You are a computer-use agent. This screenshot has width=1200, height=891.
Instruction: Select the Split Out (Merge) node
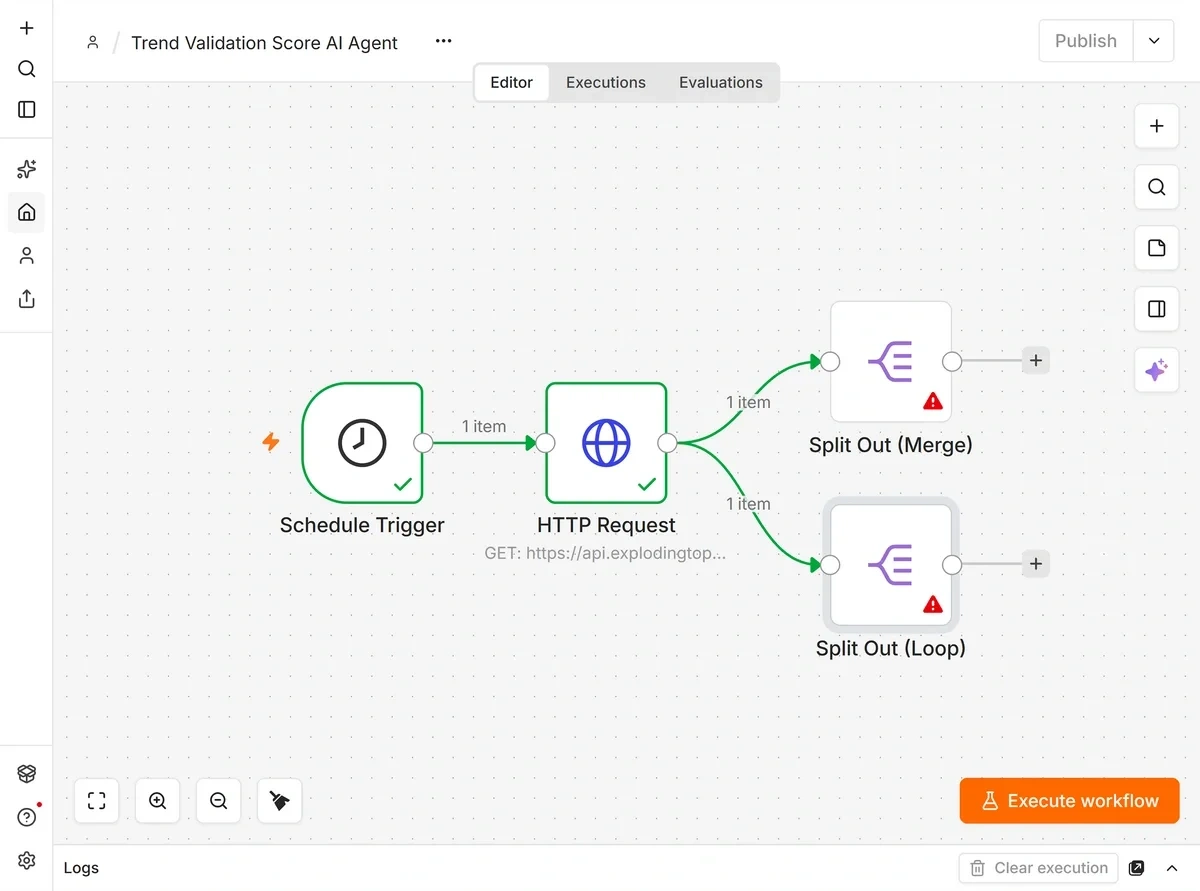click(x=891, y=361)
